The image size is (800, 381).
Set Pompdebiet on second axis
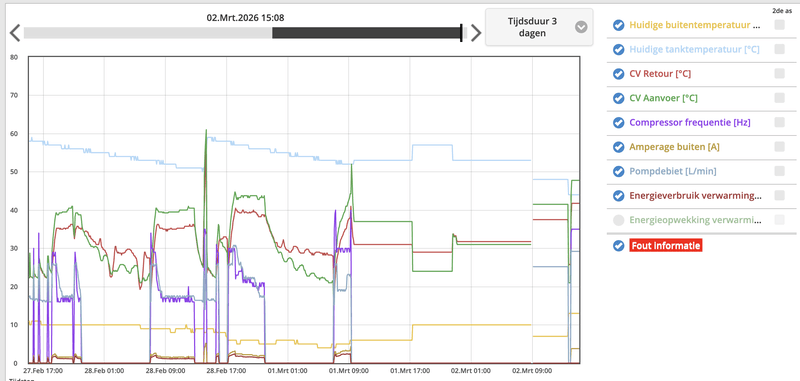point(779,171)
